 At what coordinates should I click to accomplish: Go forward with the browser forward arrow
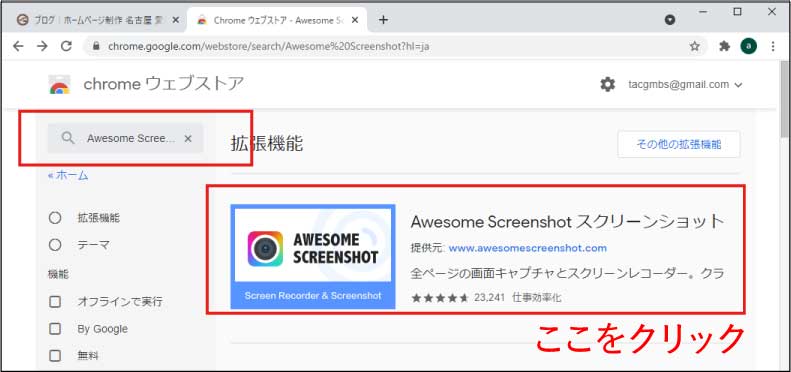(42, 46)
